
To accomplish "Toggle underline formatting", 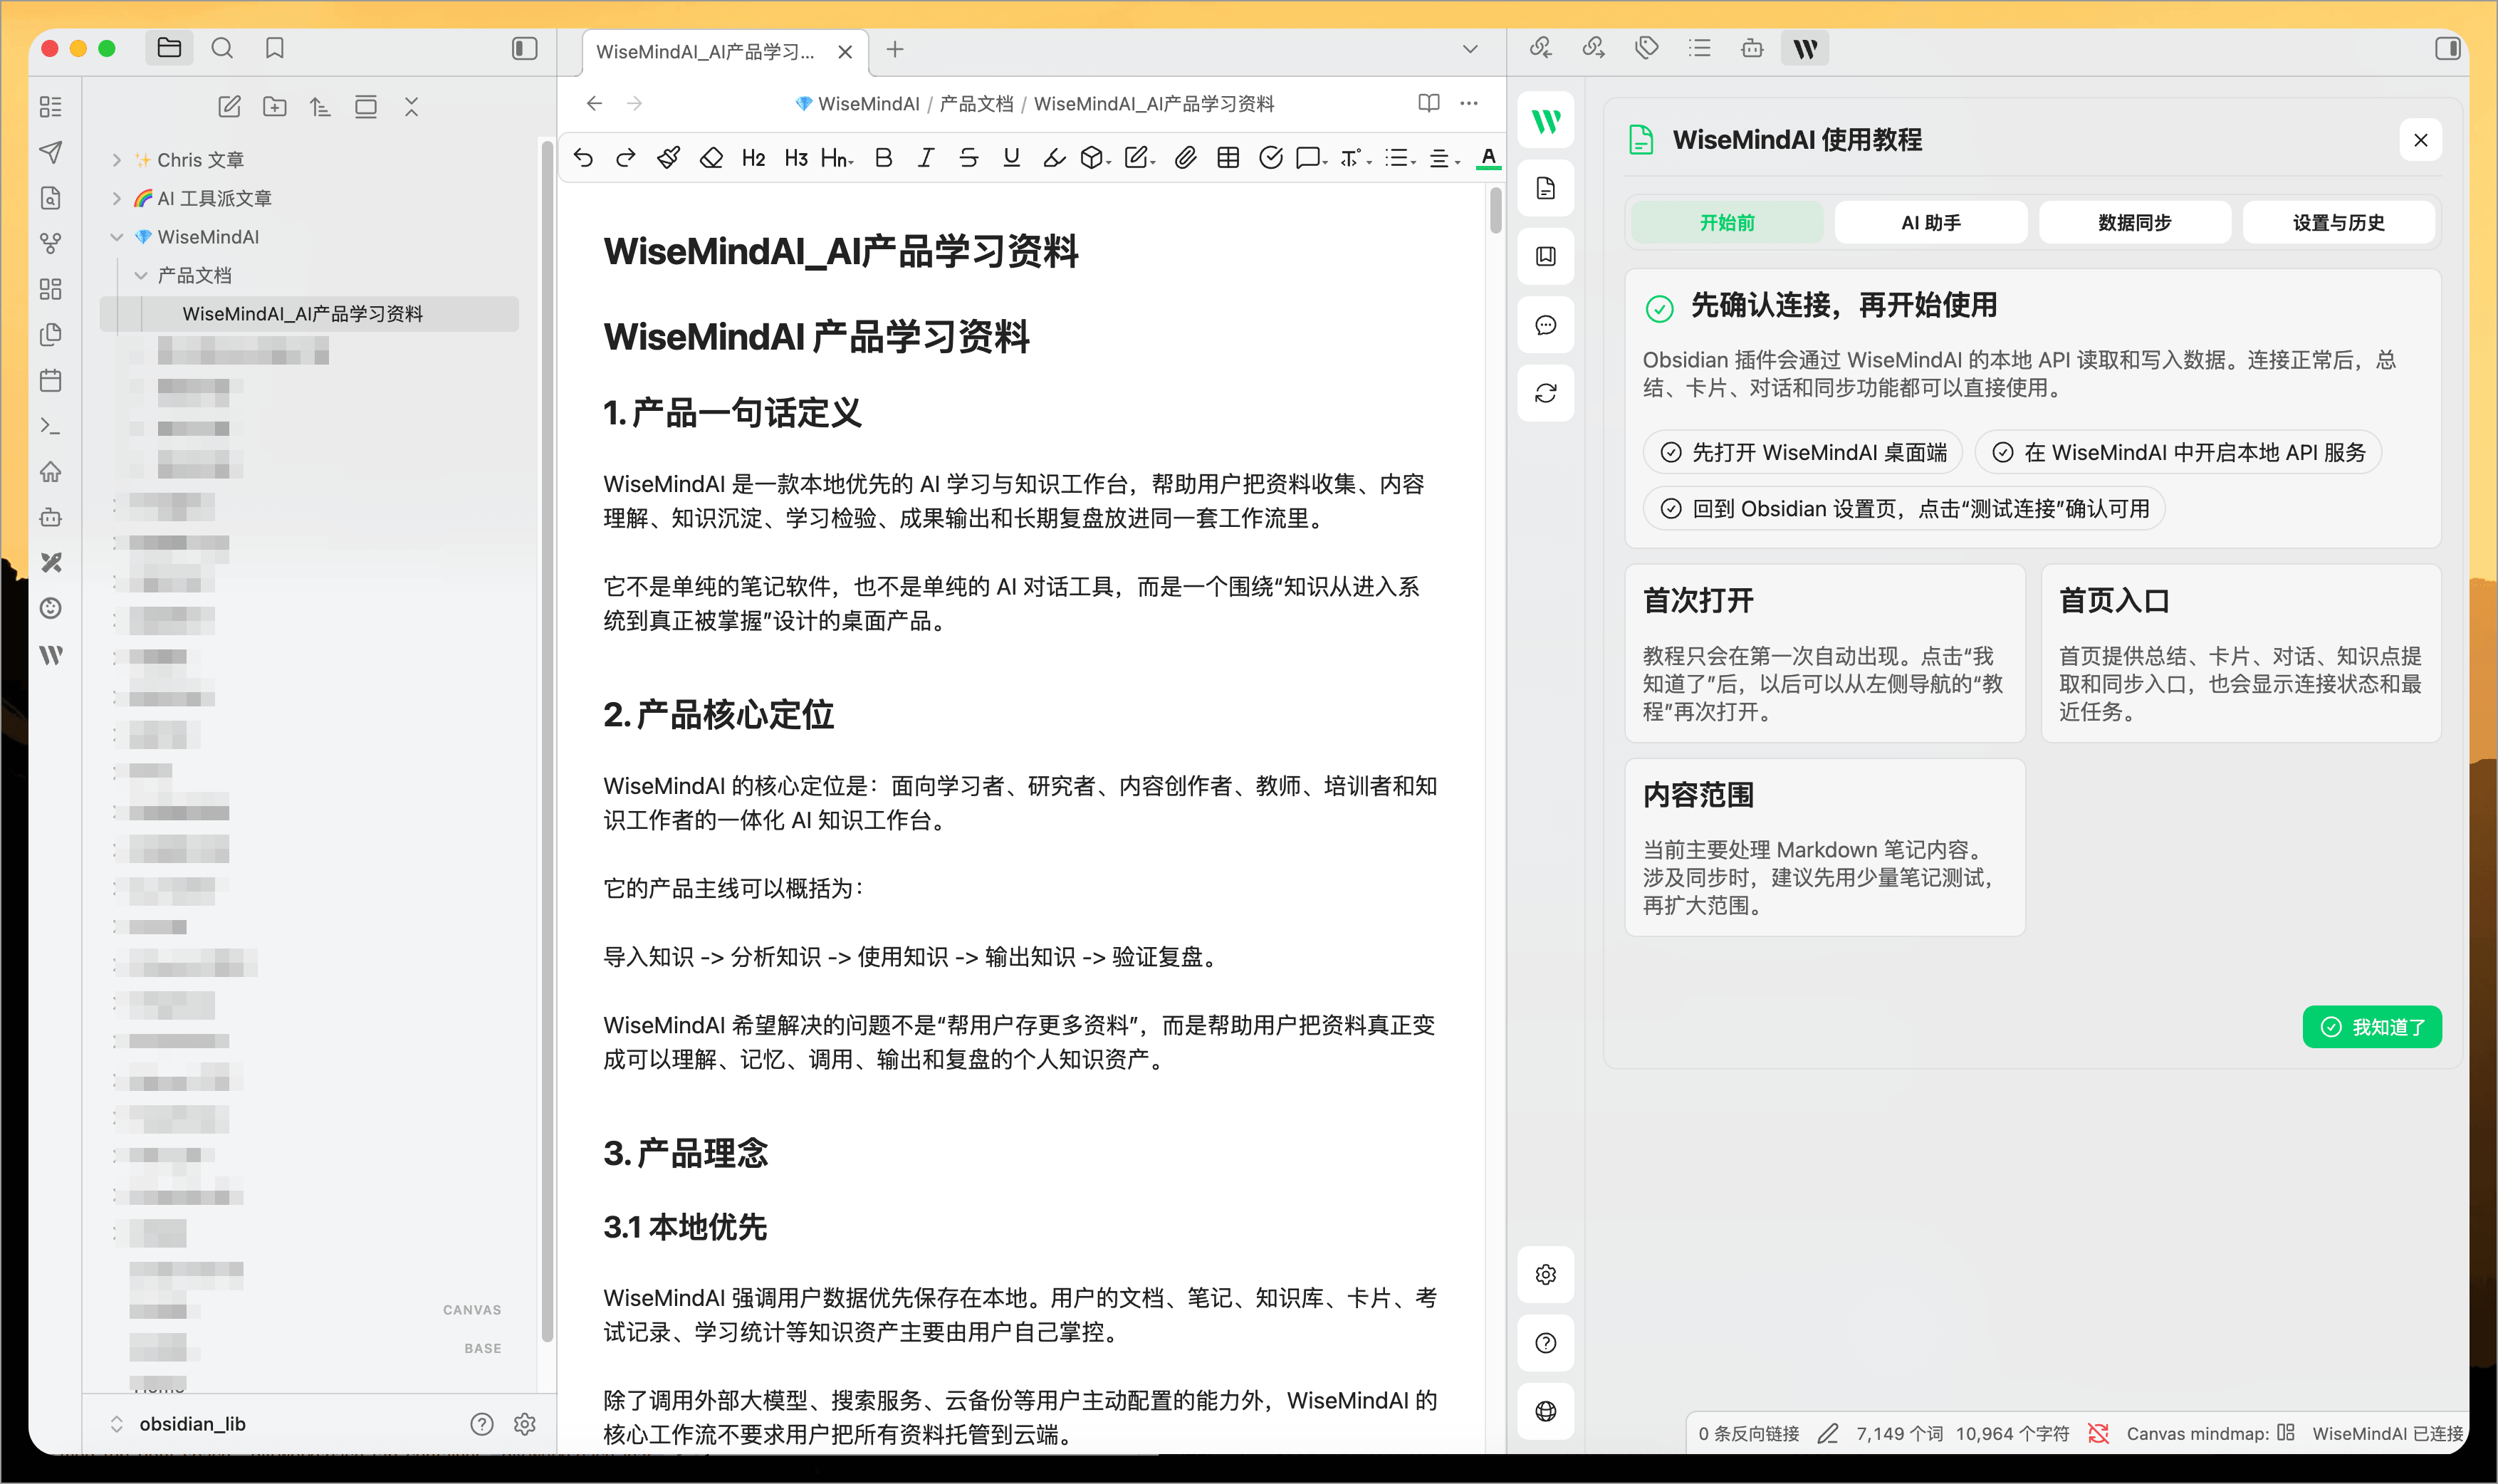I will (x=1011, y=157).
